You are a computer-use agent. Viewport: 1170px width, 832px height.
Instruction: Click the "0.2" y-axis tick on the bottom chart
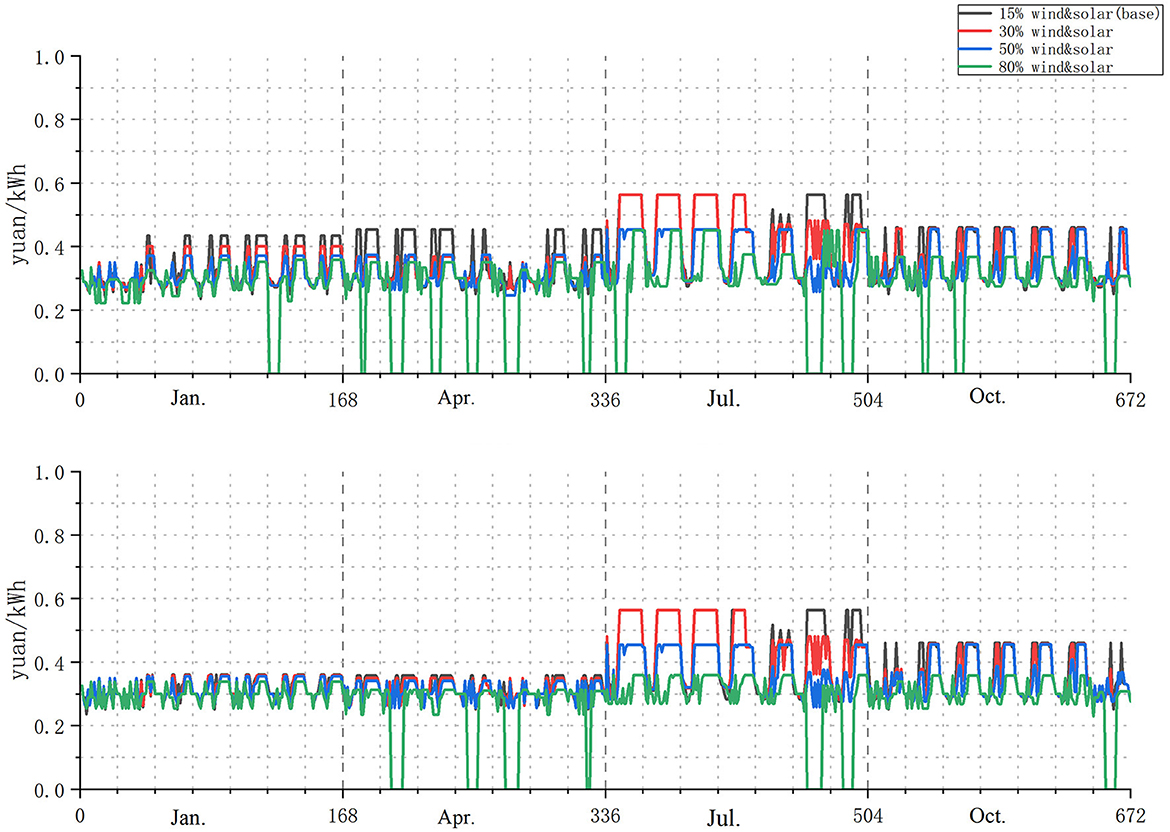[50, 726]
